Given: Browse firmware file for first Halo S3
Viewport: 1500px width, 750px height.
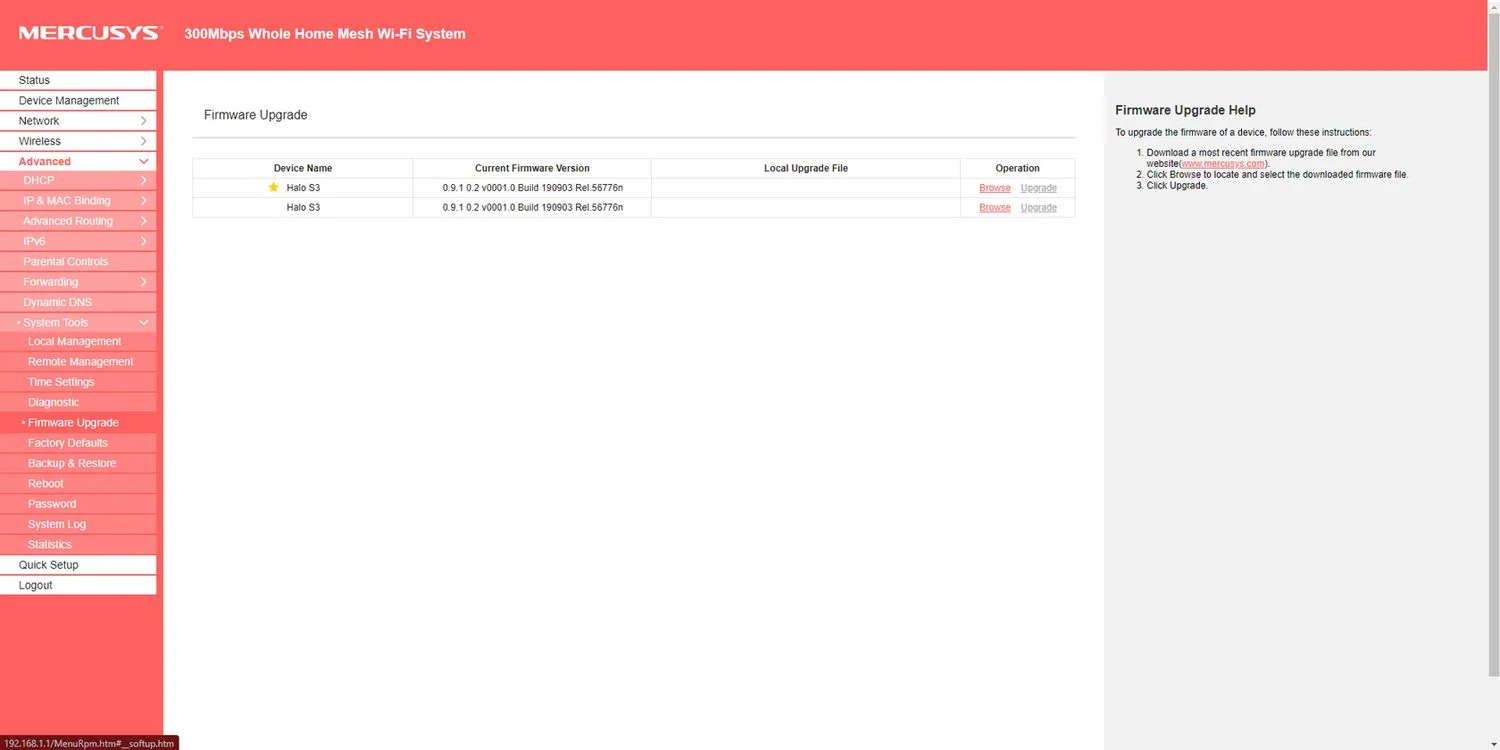Looking at the screenshot, I should 995,188.
